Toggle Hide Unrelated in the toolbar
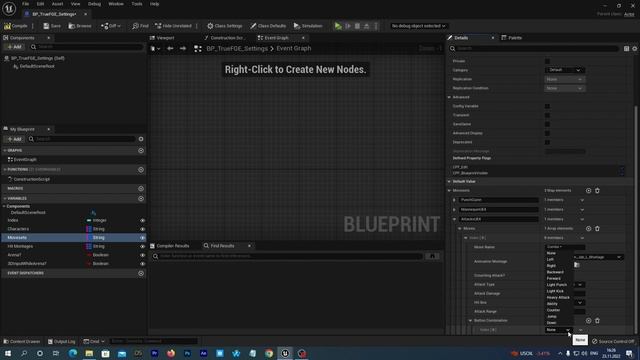 (x=173, y=26)
